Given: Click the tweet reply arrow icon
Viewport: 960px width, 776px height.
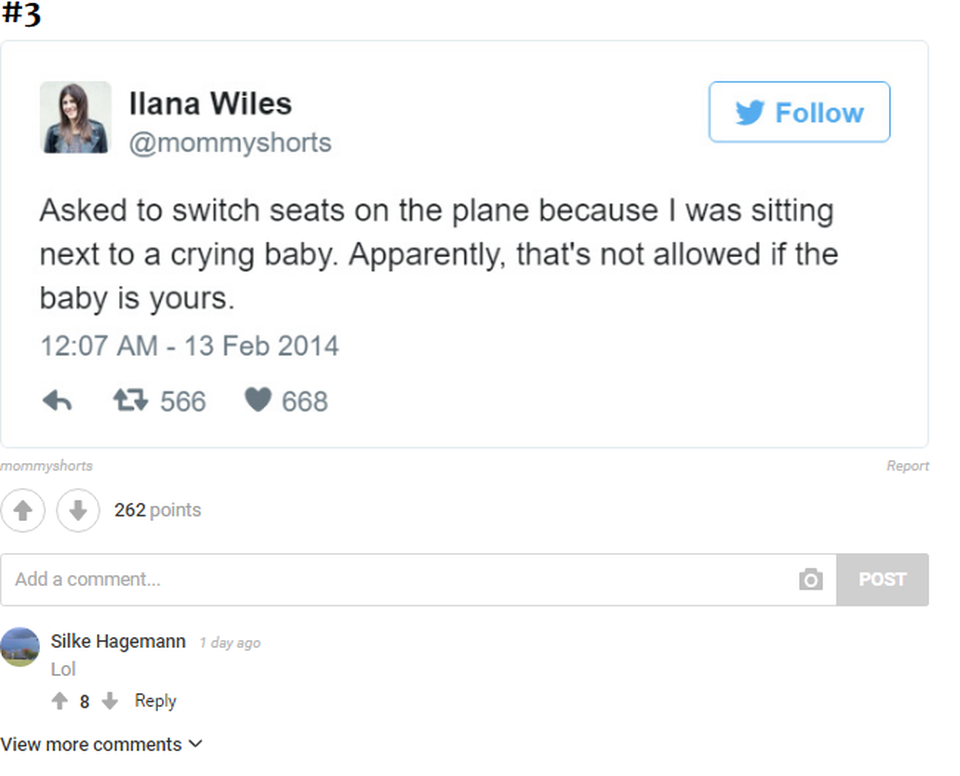Looking at the screenshot, I should 57,401.
